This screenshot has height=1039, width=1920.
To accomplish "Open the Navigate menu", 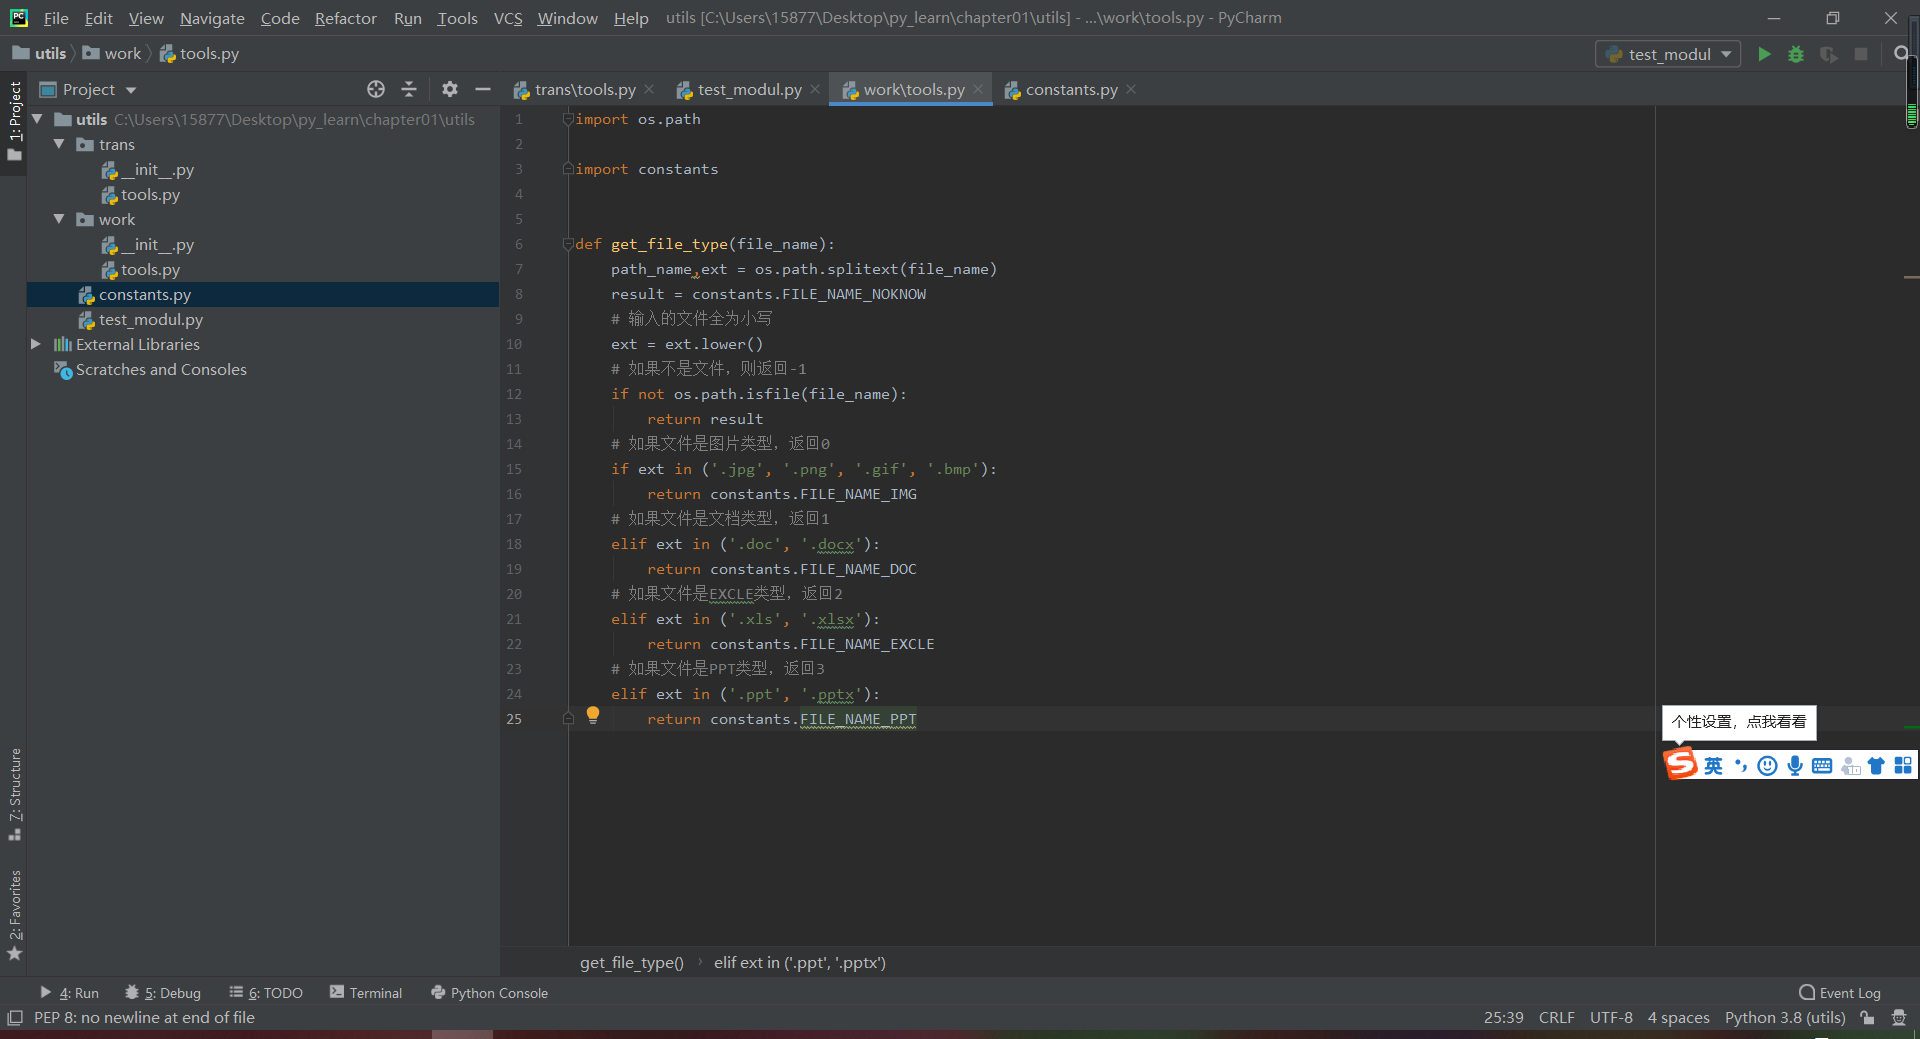I will tap(212, 18).
